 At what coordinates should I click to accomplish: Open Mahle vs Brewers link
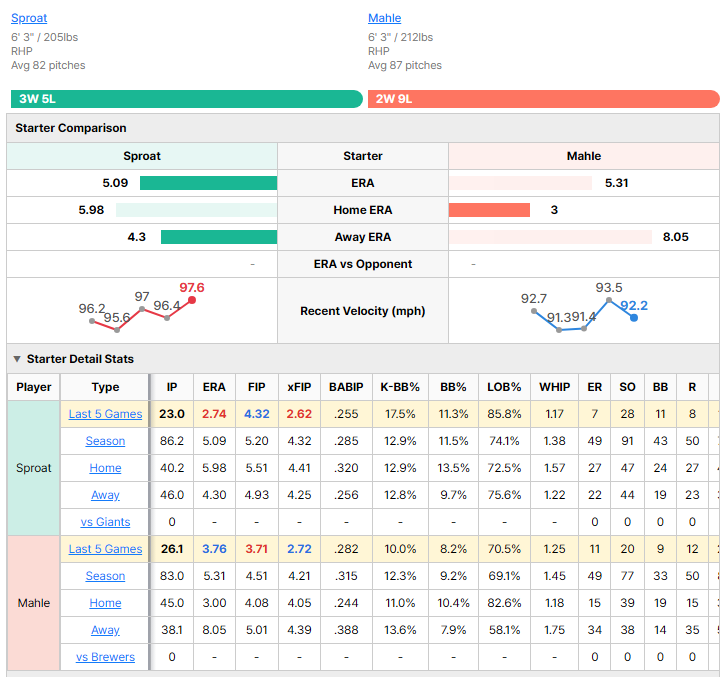pyautogui.click(x=105, y=657)
